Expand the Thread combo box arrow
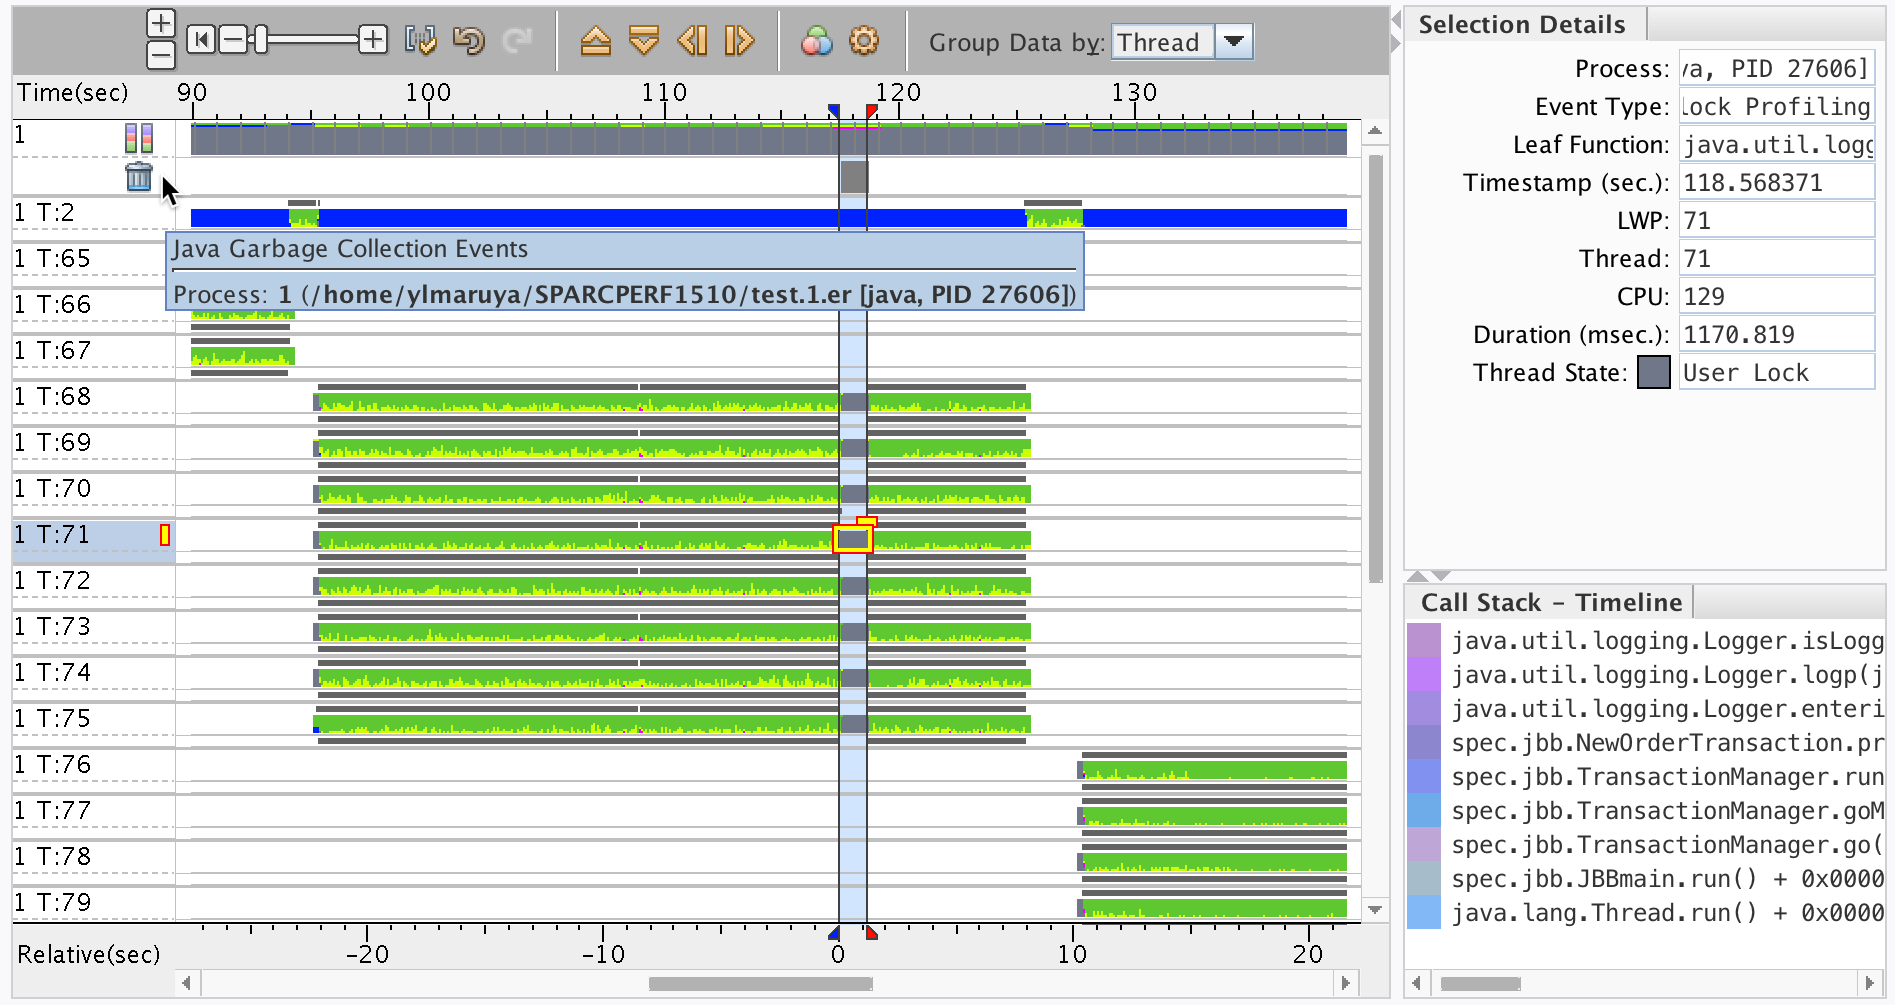The width and height of the screenshot is (1895, 1005). click(x=1234, y=42)
